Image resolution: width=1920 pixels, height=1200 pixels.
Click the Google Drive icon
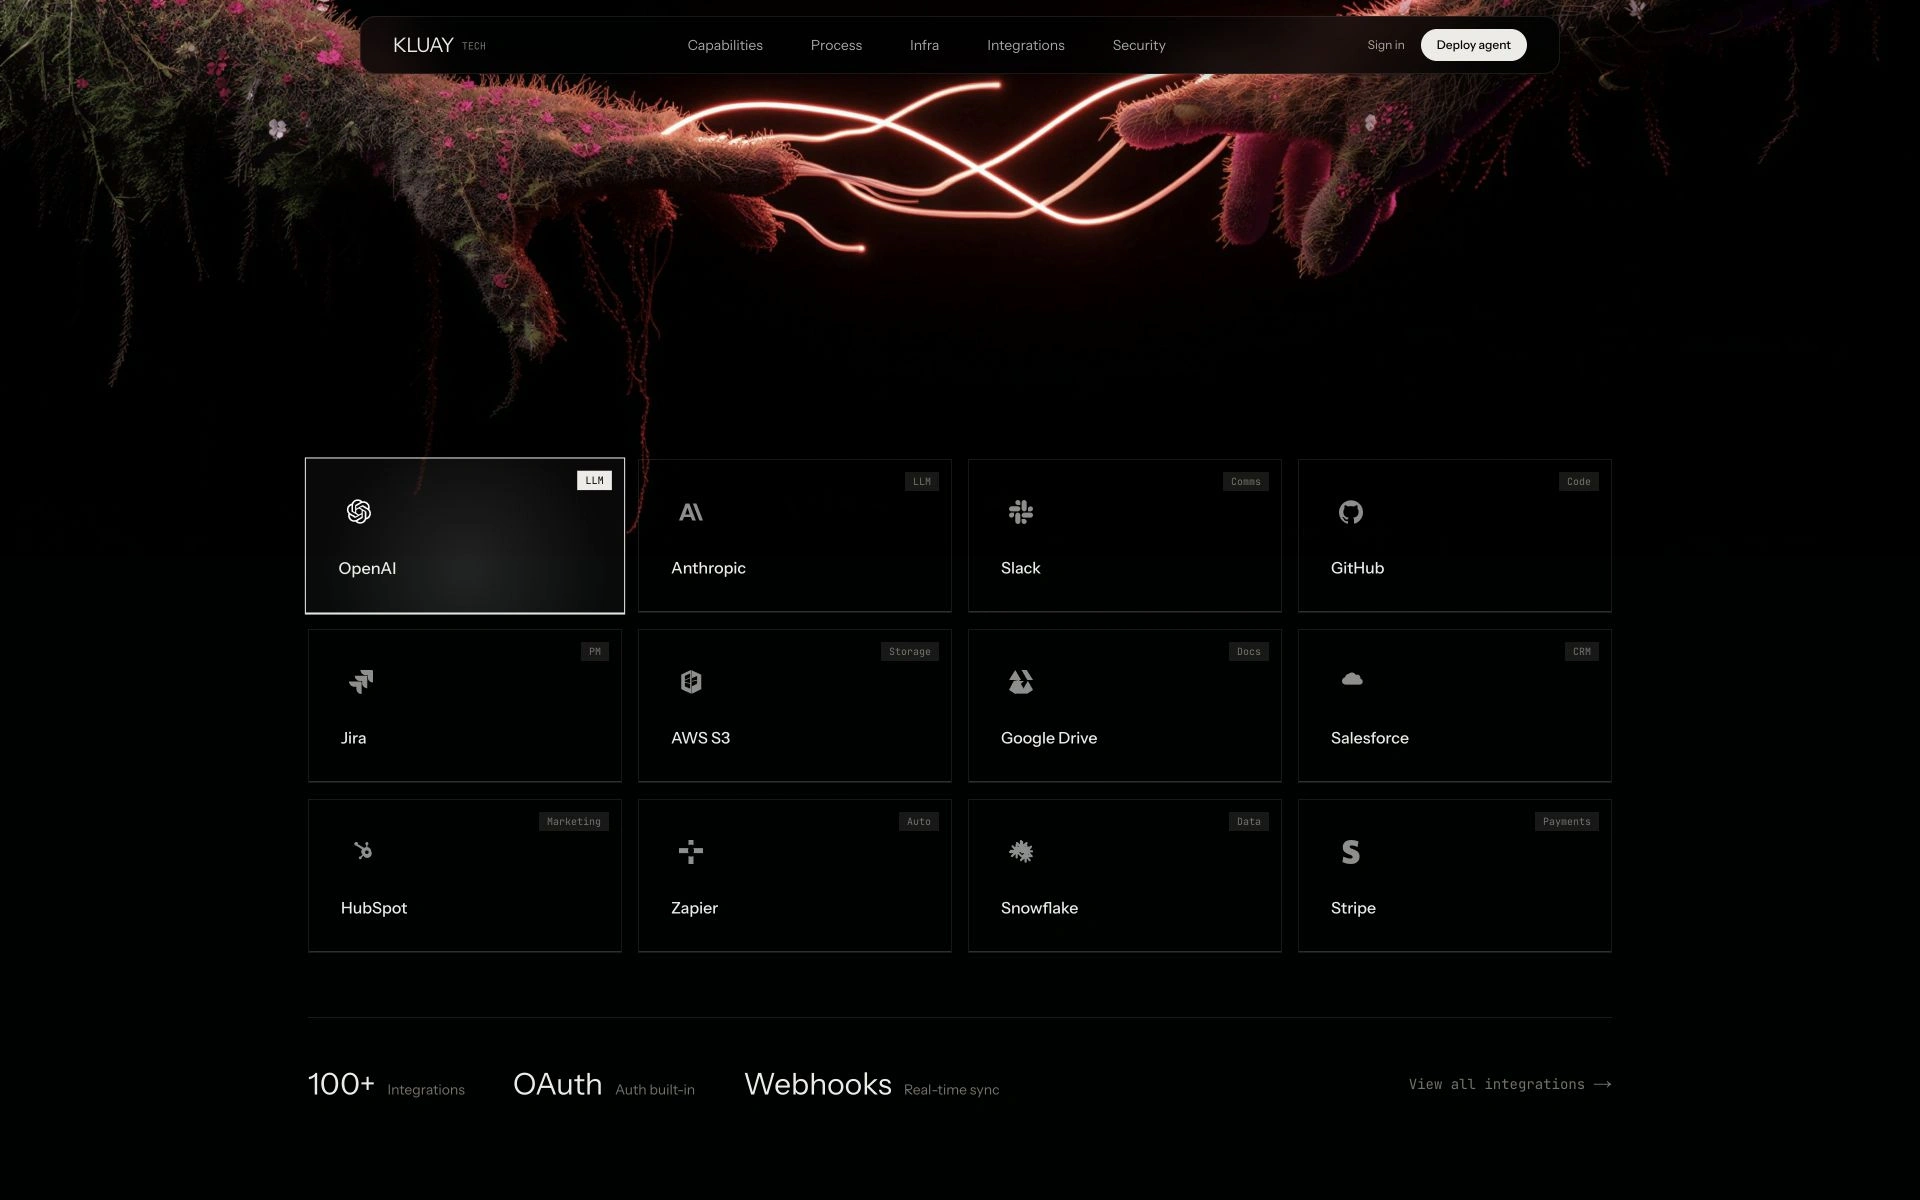pyautogui.click(x=1021, y=682)
